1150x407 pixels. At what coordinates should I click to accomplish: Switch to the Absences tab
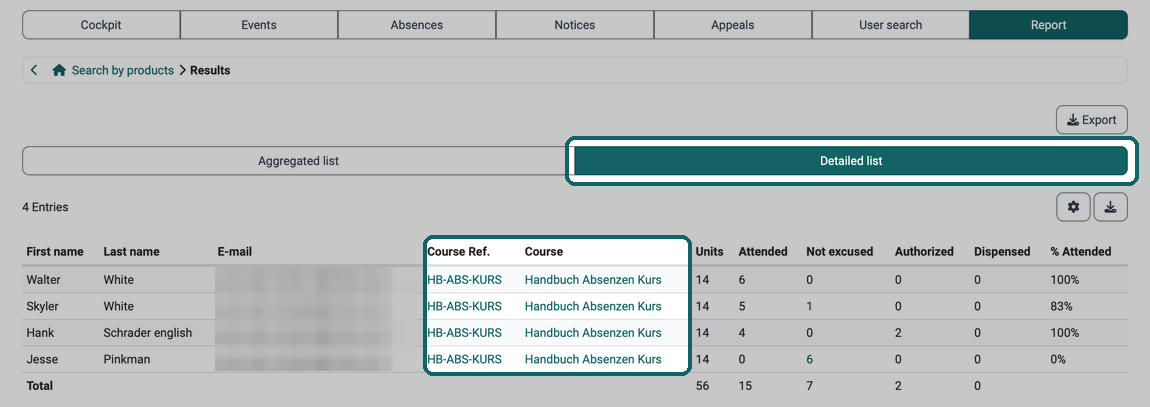point(417,25)
